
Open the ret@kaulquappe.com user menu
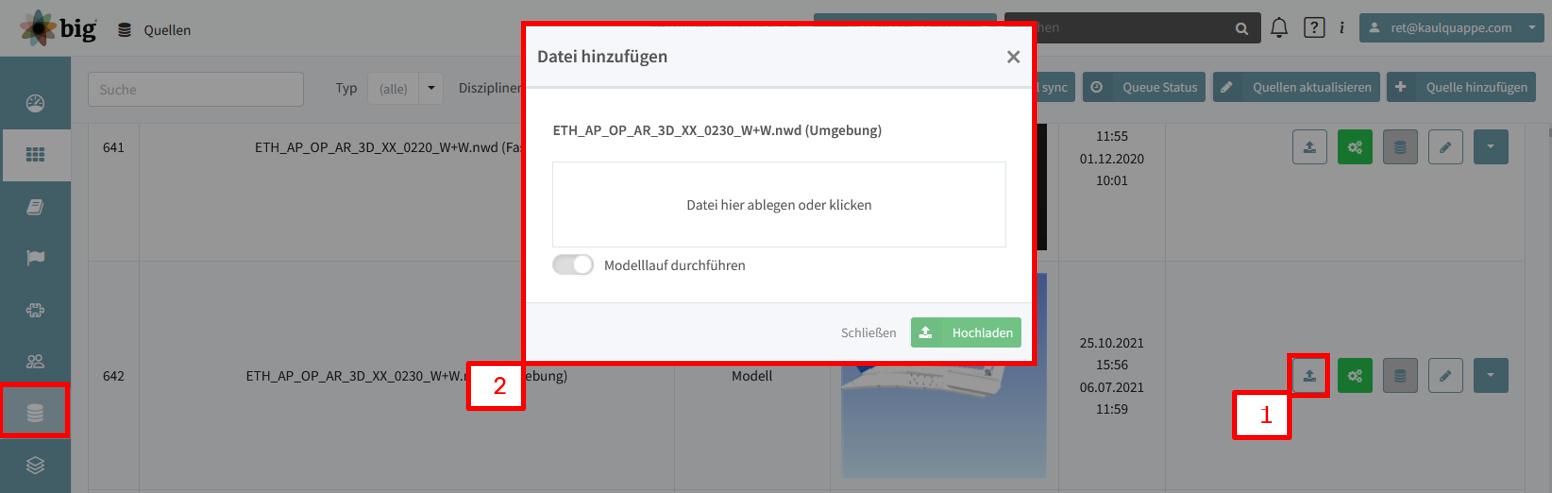pos(1451,28)
